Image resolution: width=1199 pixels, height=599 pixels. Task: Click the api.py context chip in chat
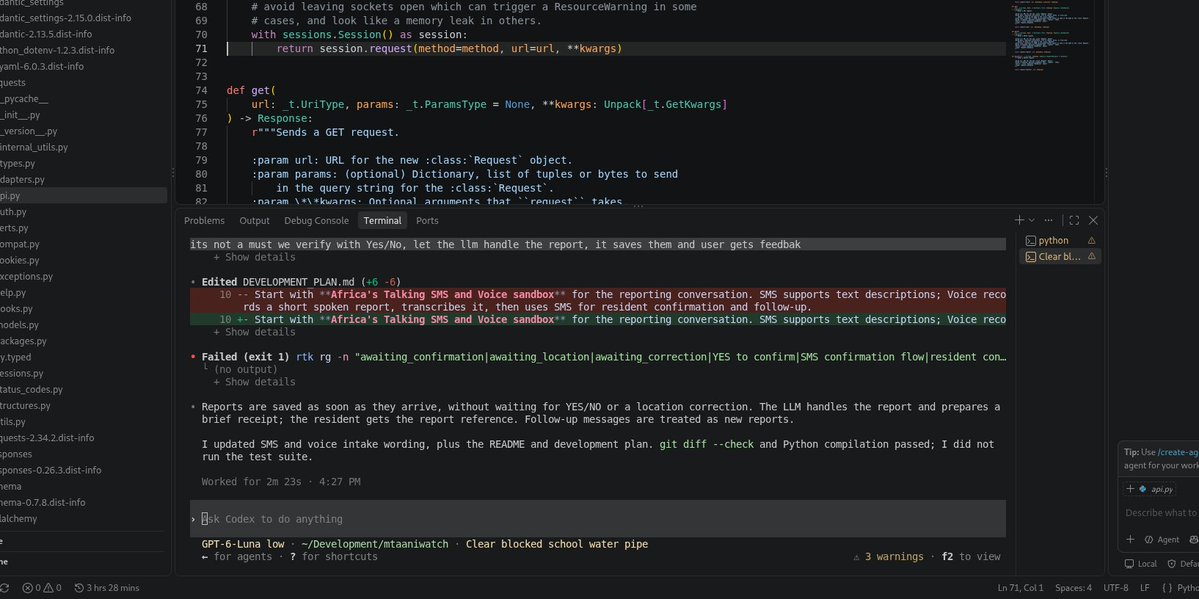pos(1156,489)
